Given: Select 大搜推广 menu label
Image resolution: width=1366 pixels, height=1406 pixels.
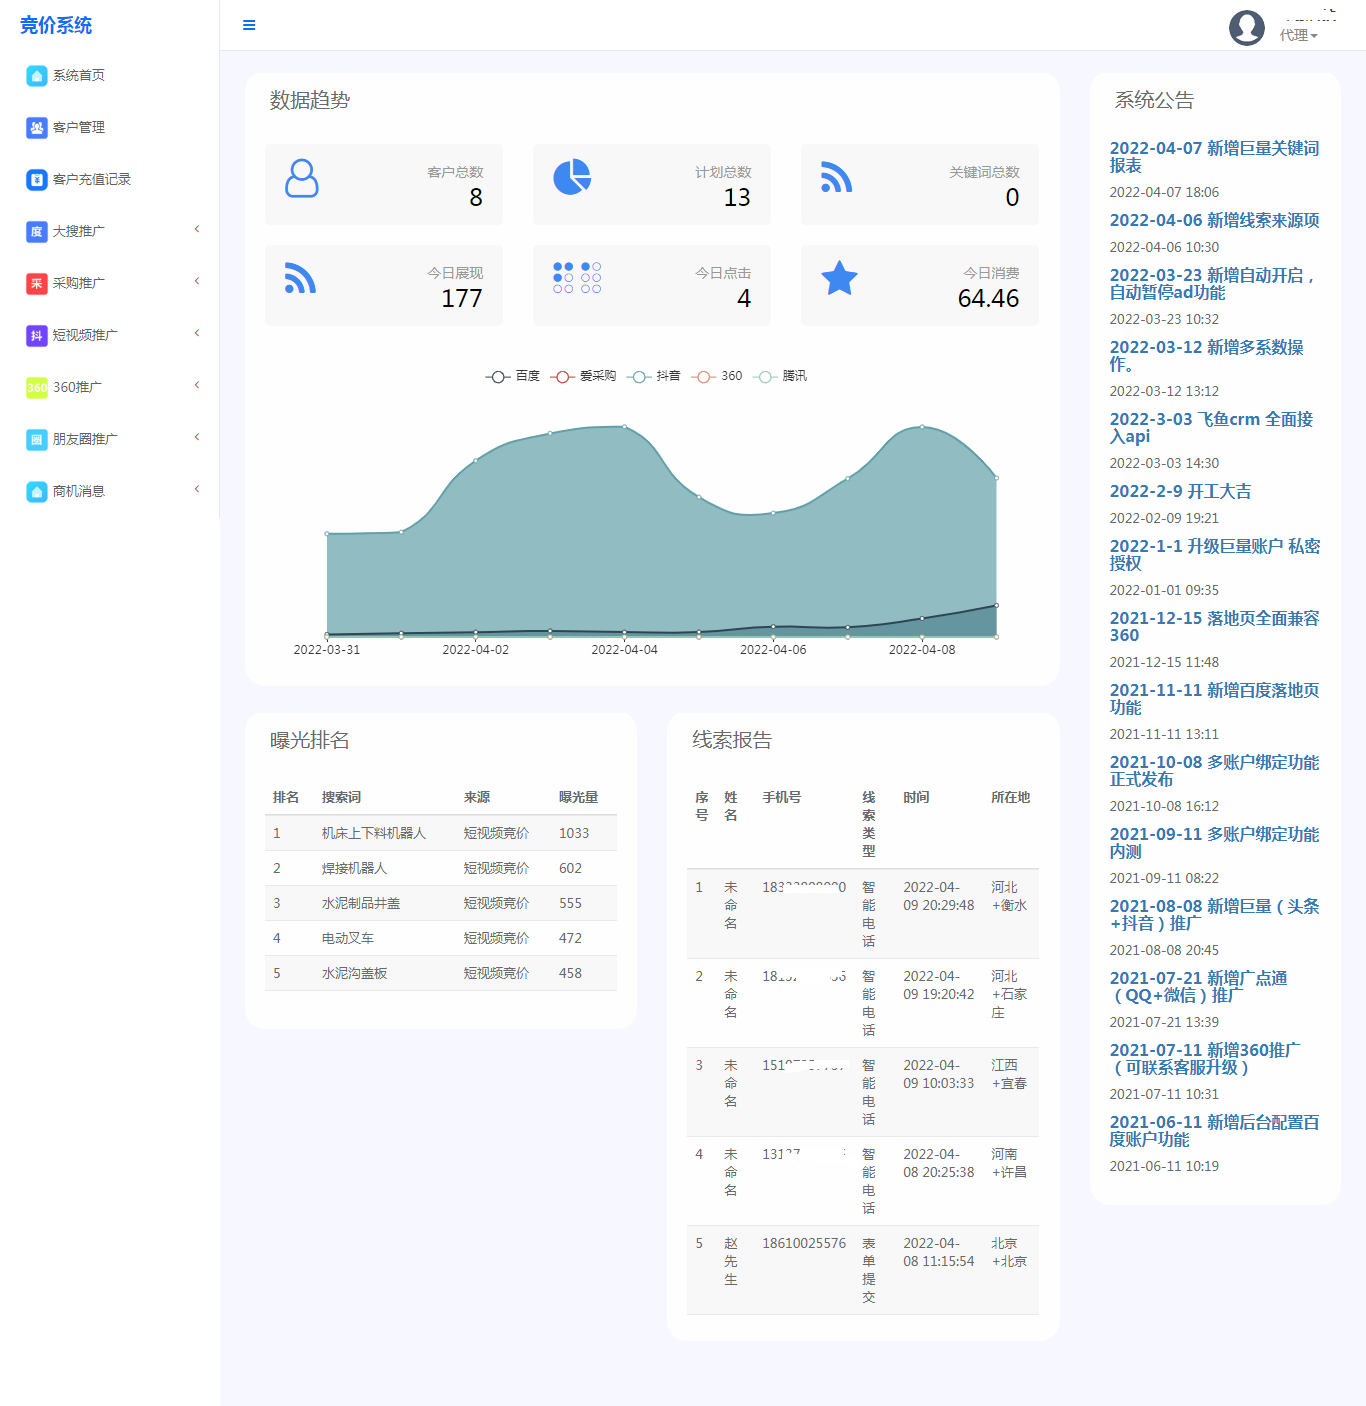Looking at the screenshot, I should (79, 231).
